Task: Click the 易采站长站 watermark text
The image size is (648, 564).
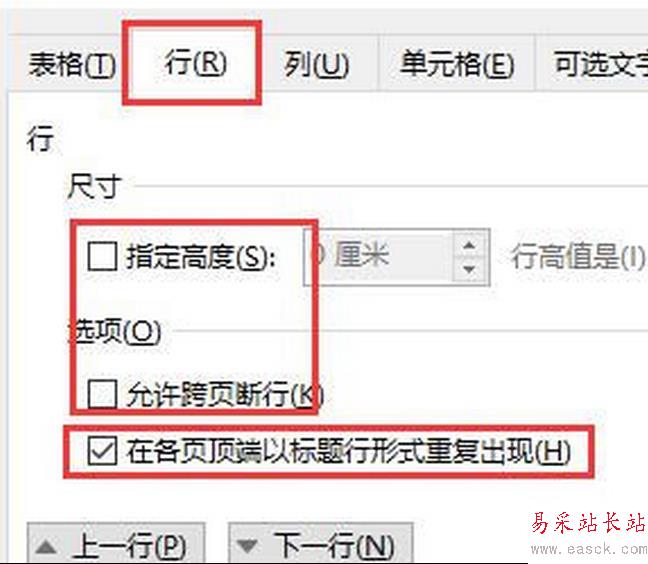Action: click(588, 523)
